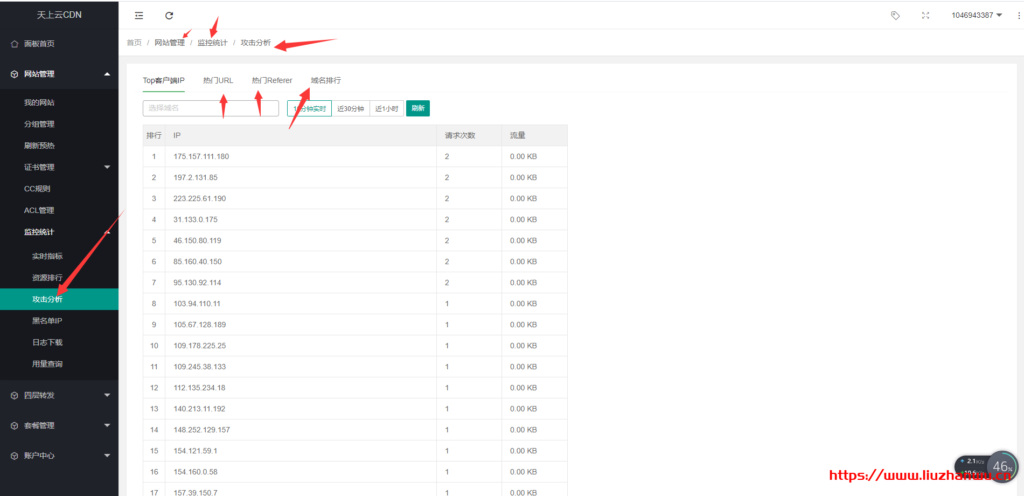Click the green 刷新 button
The width and height of the screenshot is (1024, 496).
pos(418,108)
